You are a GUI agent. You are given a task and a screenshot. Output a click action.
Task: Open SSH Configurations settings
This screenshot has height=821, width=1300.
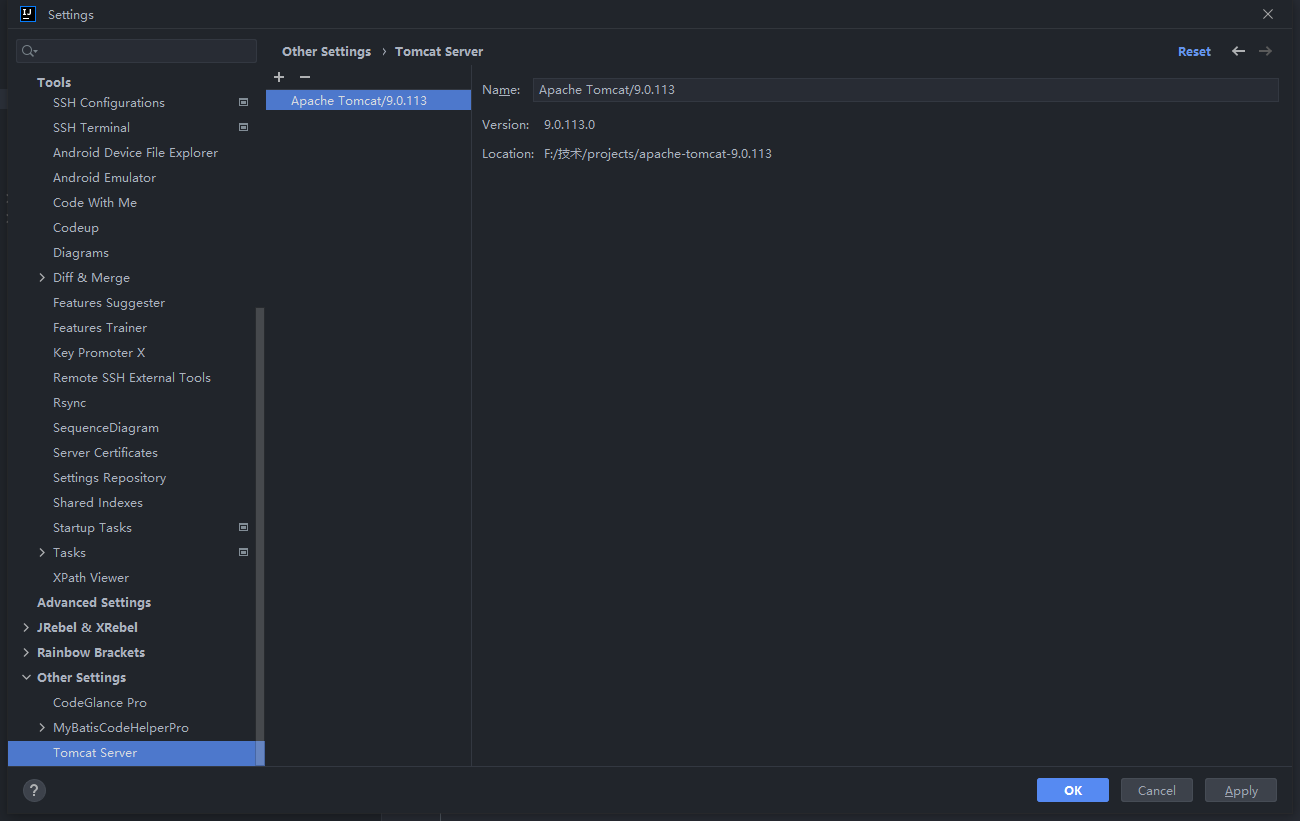pos(109,102)
